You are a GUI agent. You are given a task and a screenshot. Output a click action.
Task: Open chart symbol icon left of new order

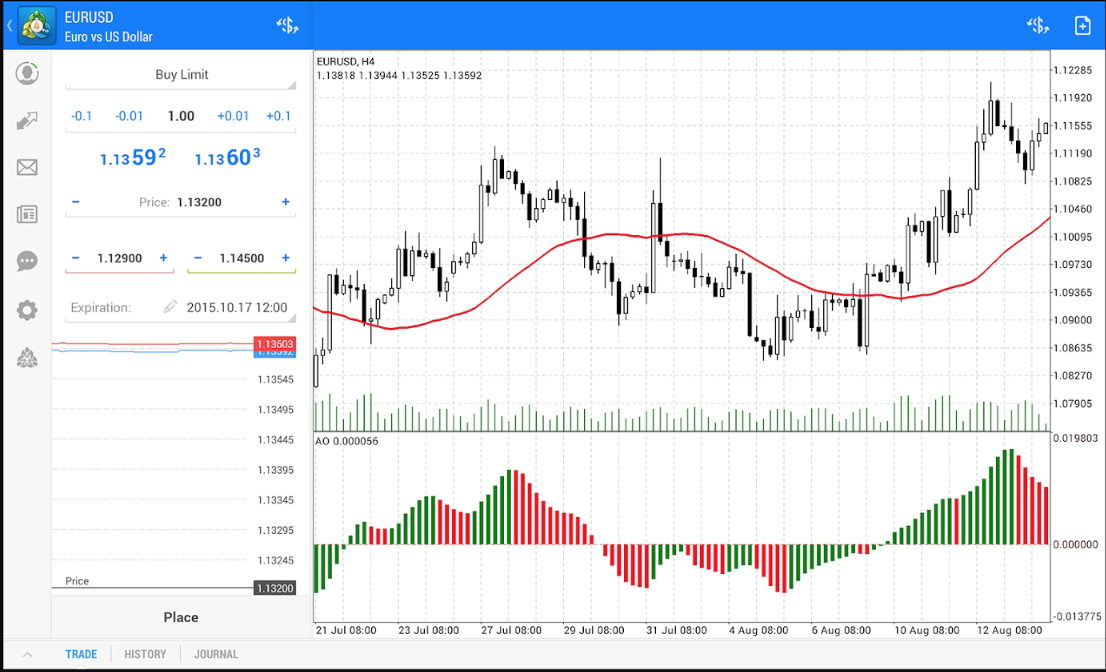click(1038, 26)
